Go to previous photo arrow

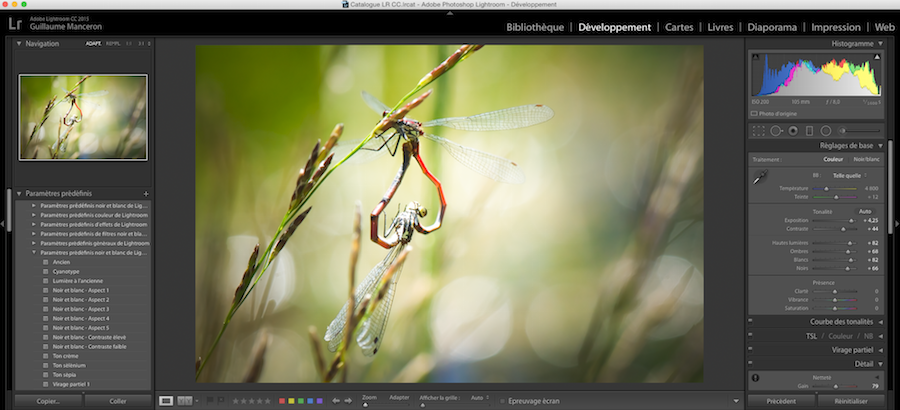coord(336,401)
